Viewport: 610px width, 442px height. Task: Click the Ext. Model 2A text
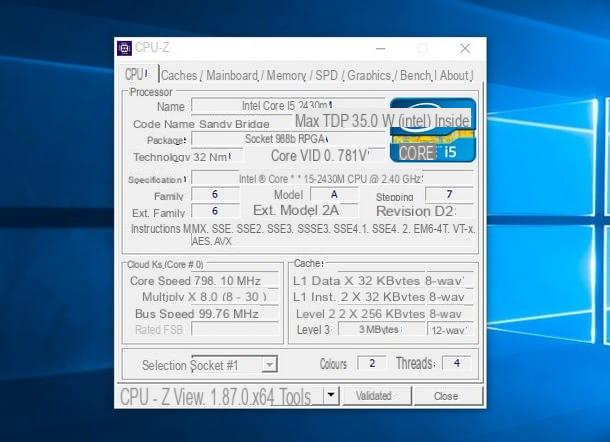click(x=296, y=210)
